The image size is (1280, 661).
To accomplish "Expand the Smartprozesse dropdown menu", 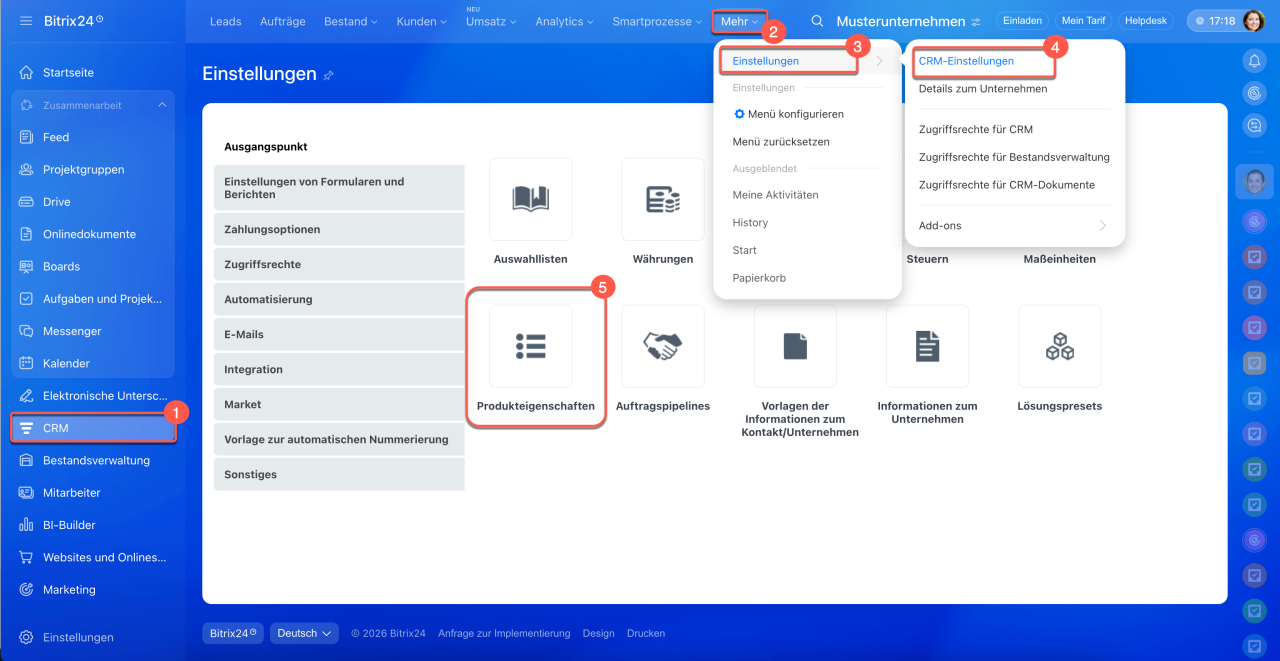I will click(657, 21).
